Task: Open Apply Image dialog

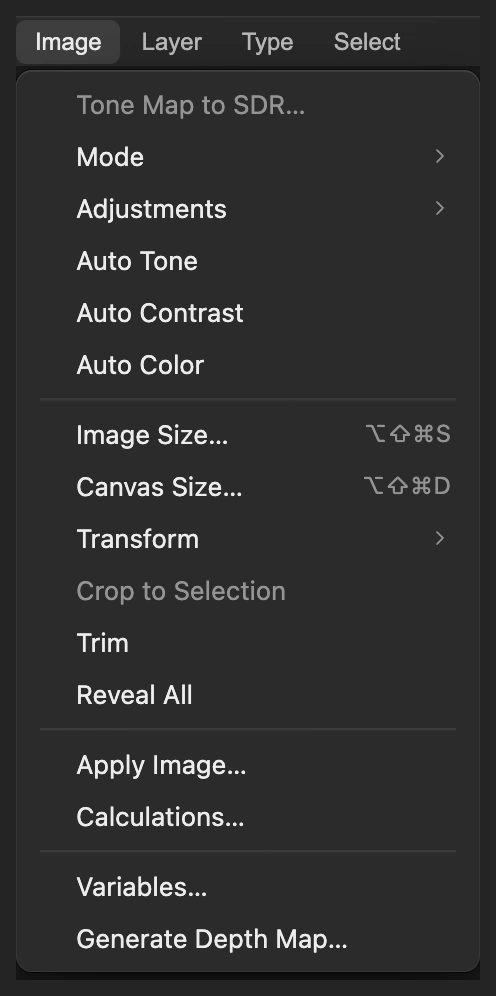Action: pyautogui.click(x=248, y=765)
